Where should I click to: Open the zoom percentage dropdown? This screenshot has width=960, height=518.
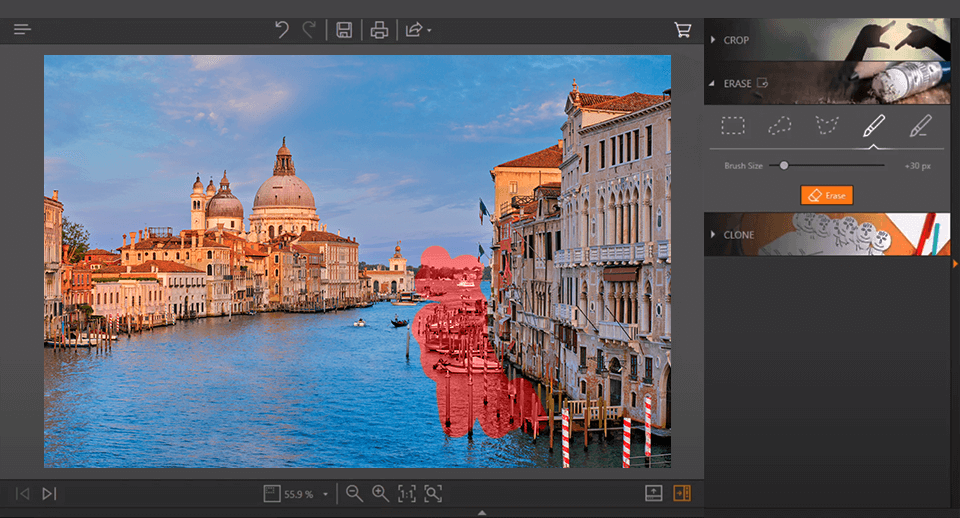pos(325,494)
